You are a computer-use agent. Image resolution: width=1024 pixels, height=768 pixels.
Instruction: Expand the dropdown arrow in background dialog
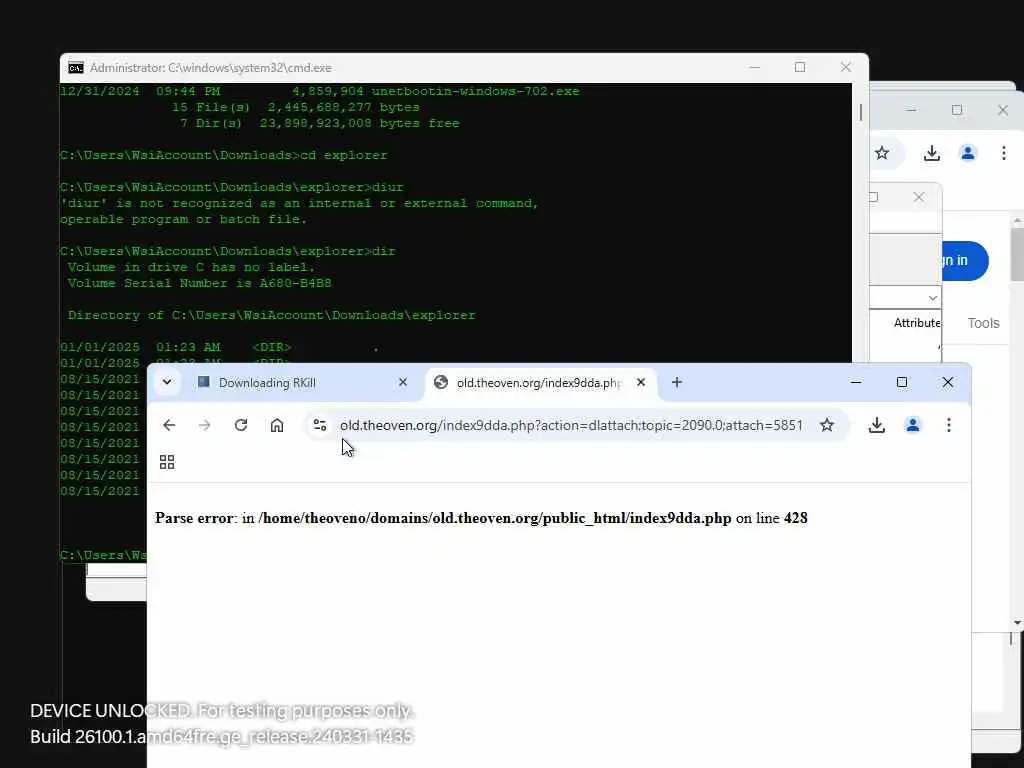pos(933,298)
